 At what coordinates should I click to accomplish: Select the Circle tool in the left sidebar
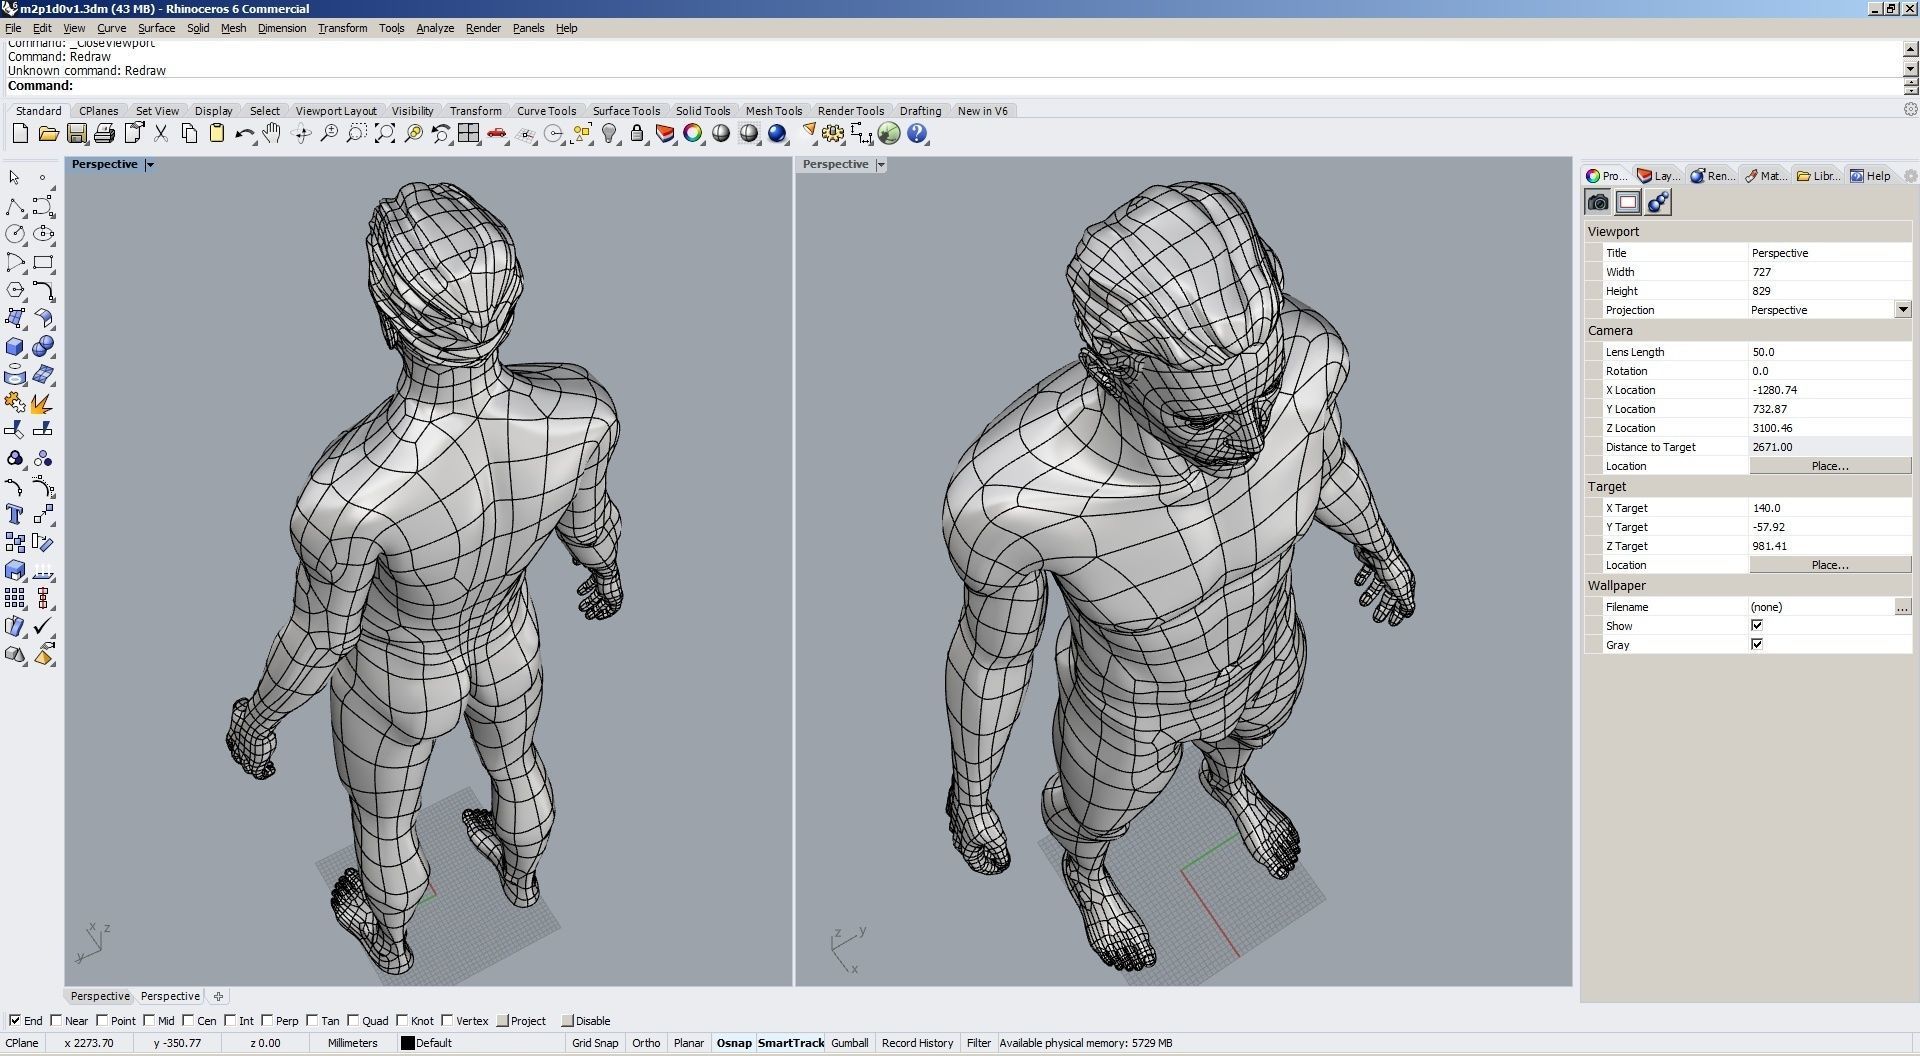[15, 234]
